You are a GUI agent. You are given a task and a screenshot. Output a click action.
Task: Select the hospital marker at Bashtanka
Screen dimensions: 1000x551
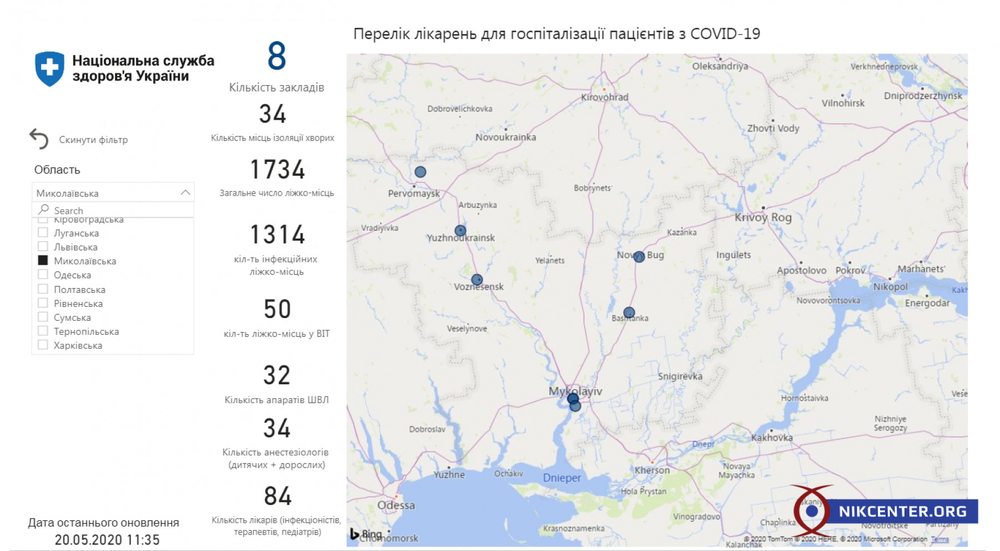coord(629,313)
